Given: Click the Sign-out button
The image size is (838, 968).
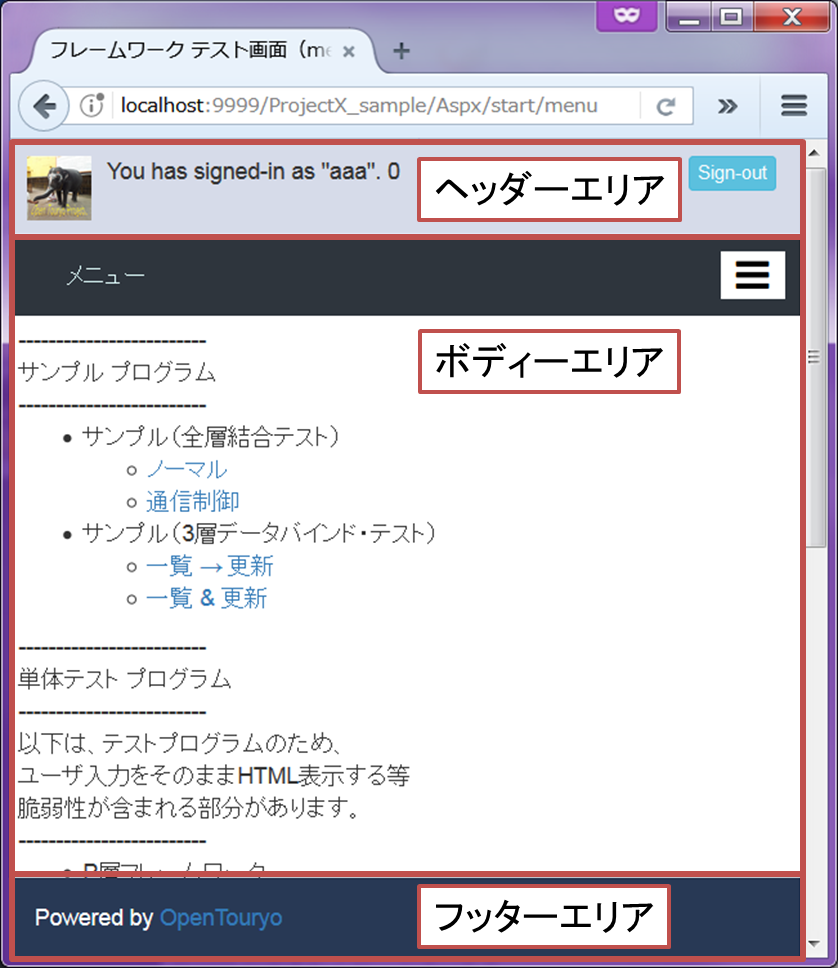Looking at the screenshot, I should point(732,173).
